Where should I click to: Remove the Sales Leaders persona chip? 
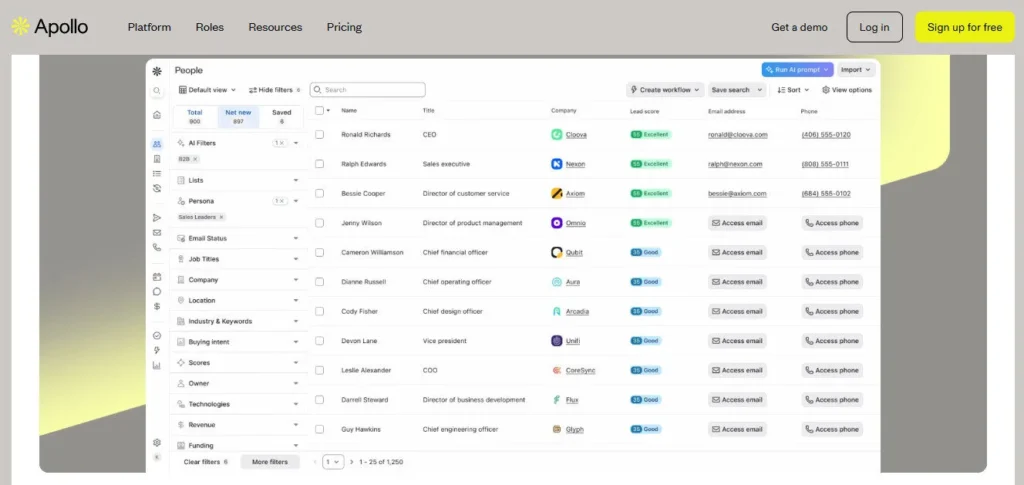coord(221,217)
